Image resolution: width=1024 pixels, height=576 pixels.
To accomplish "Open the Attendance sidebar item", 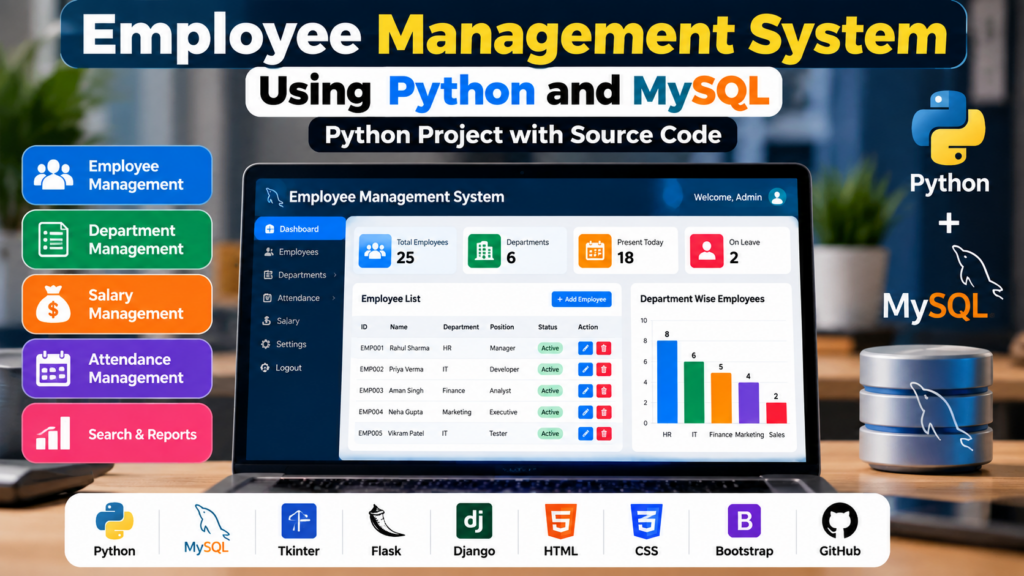I will click(x=297, y=298).
